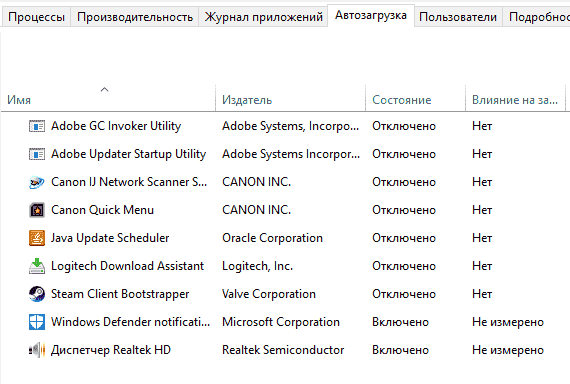Click Включено status for Диспетчер Realtek HD
The width and height of the screenshot is (570, 384).
tap(400, 350)
